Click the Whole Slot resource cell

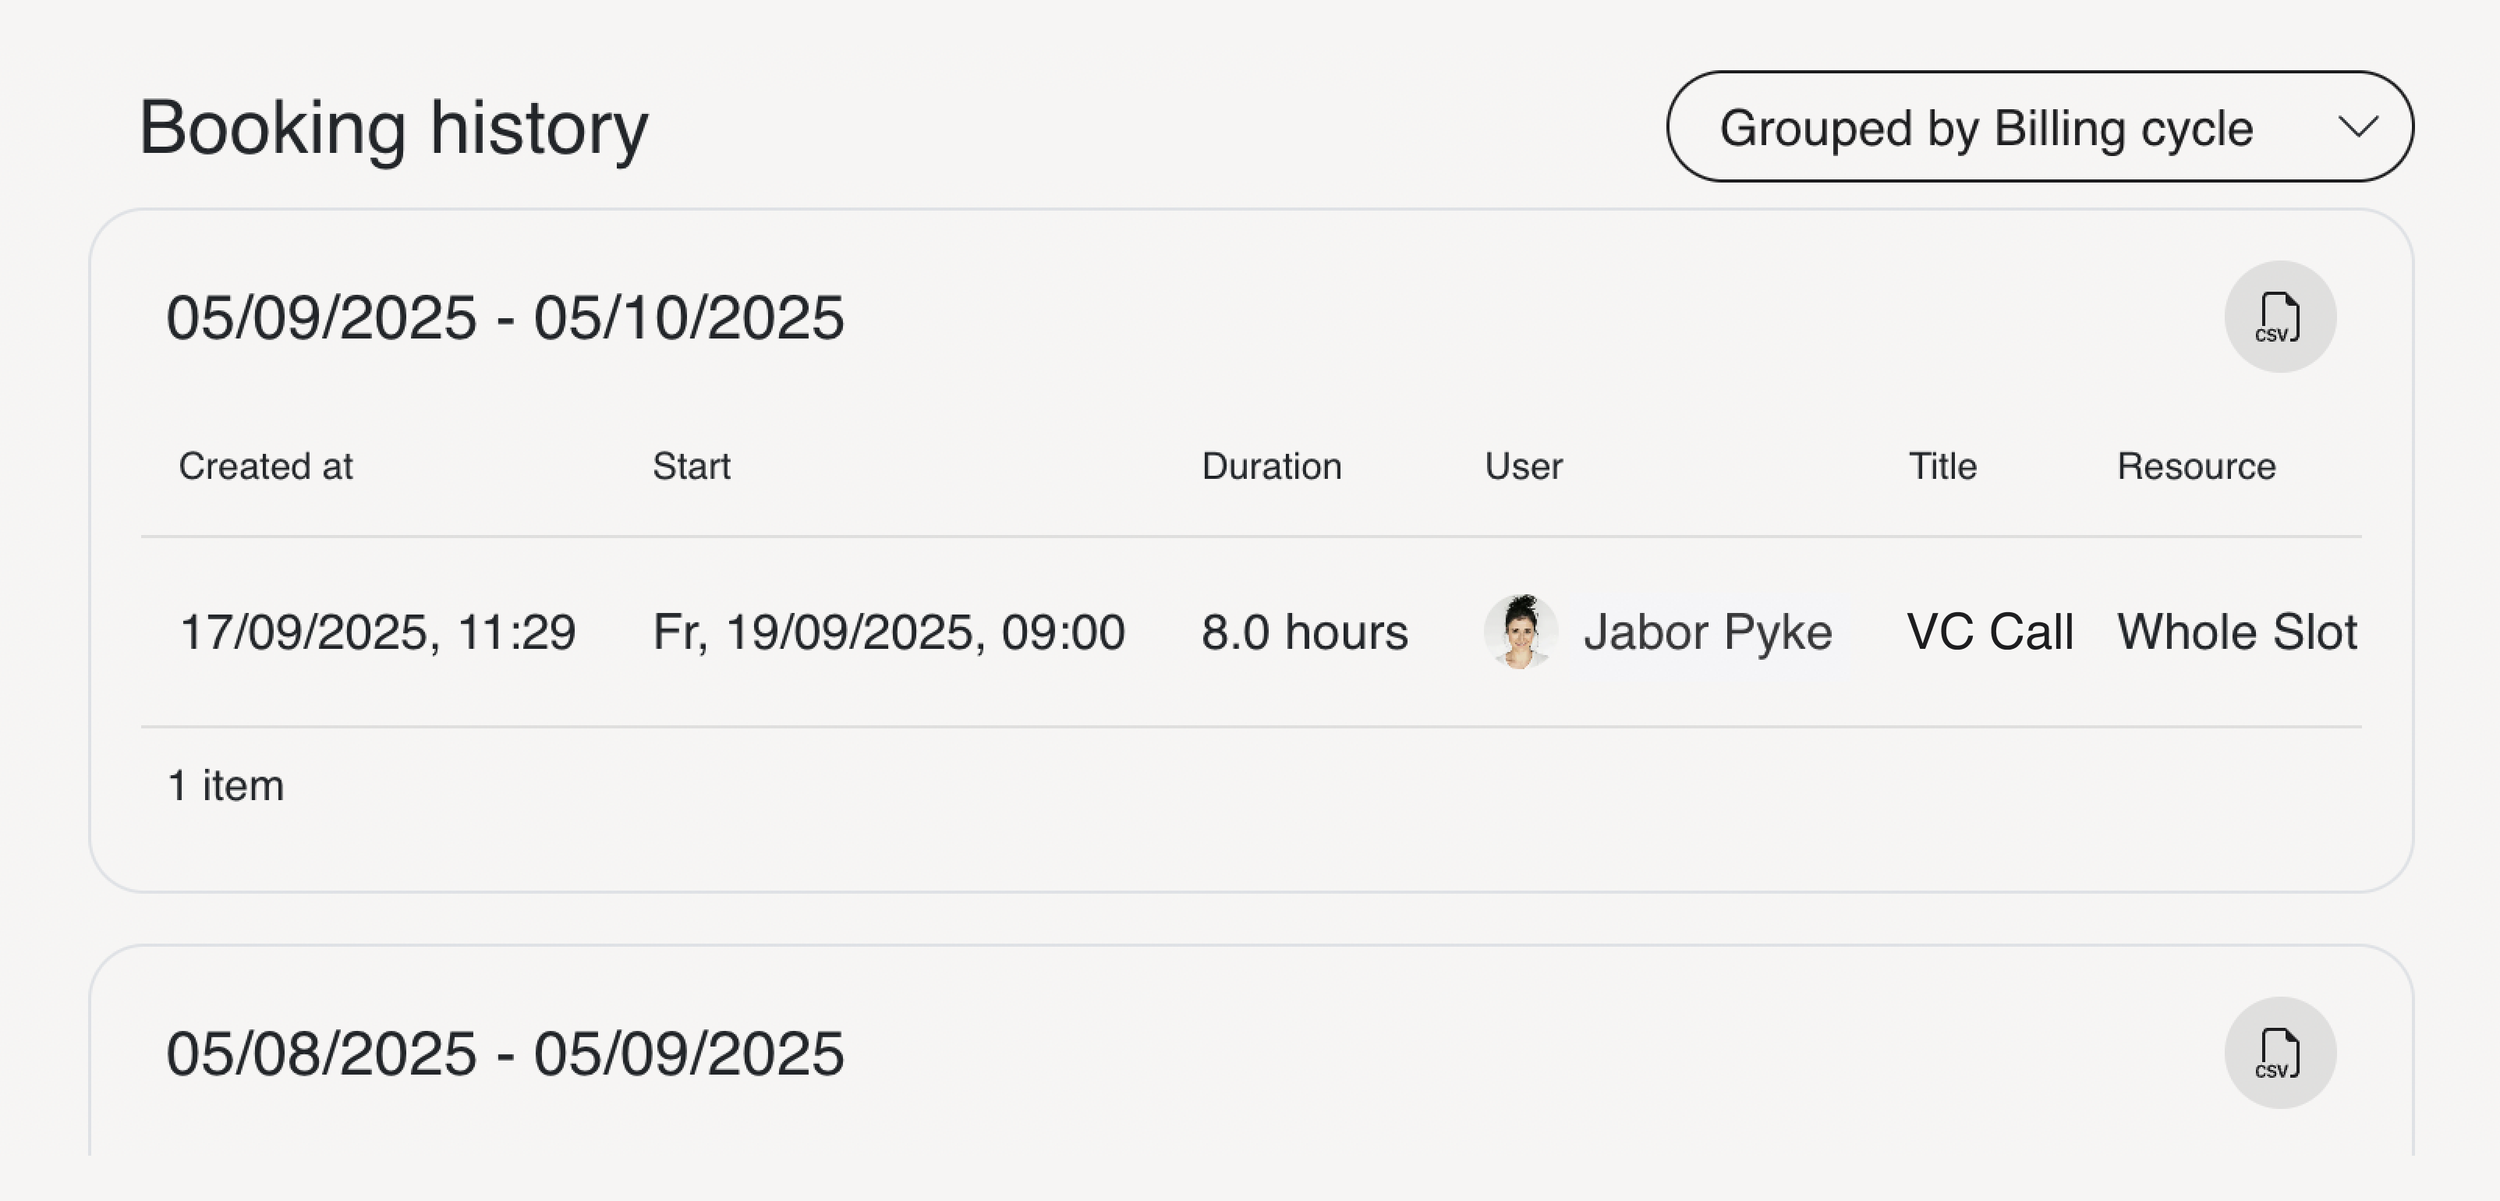[2237, 632]
